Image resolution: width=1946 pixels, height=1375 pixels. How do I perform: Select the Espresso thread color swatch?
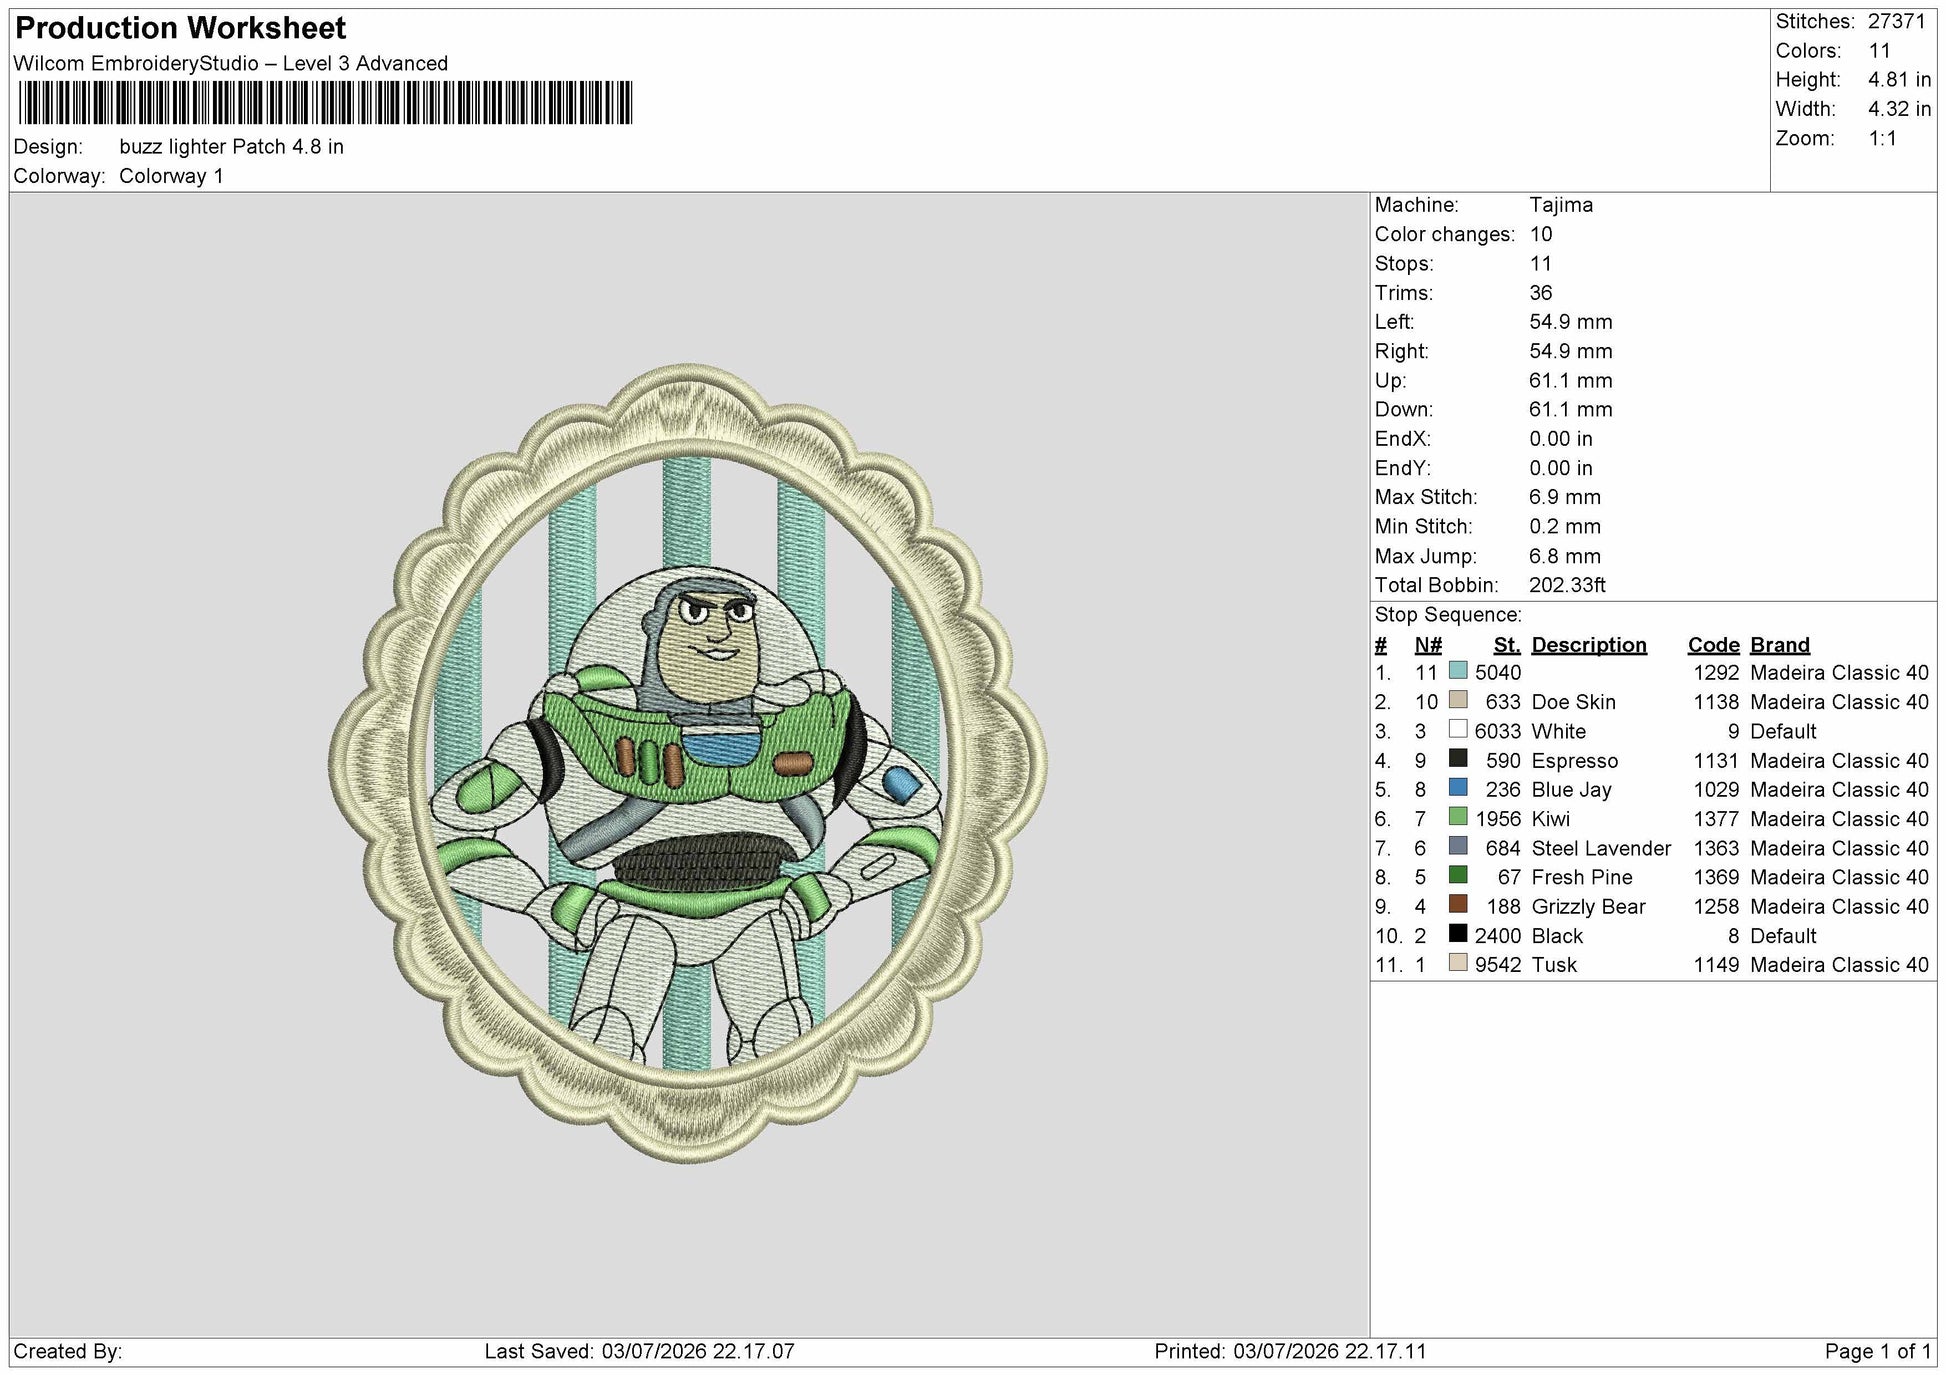pyautogui.click(x=1458, y=759)
